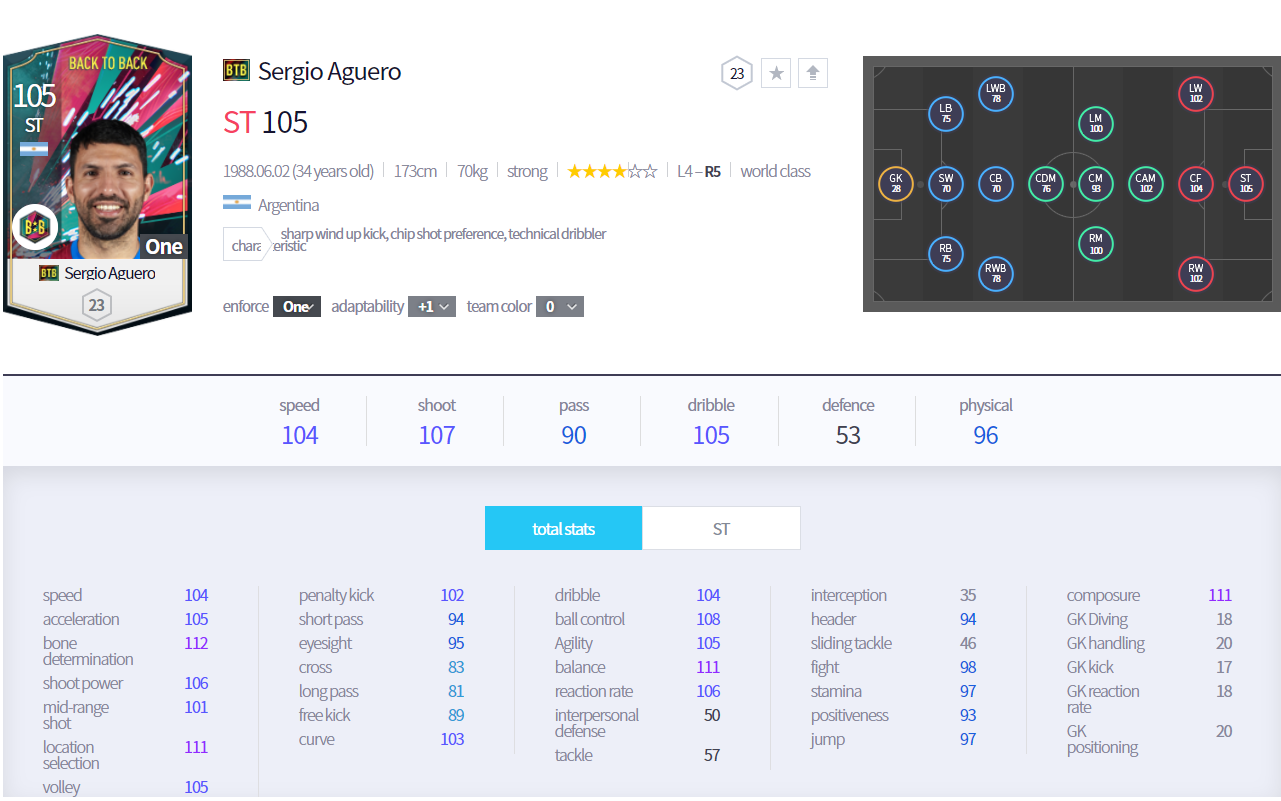Open the enforce level dropdown
This screenshot has width=1281, height=801.
[297, 307]
